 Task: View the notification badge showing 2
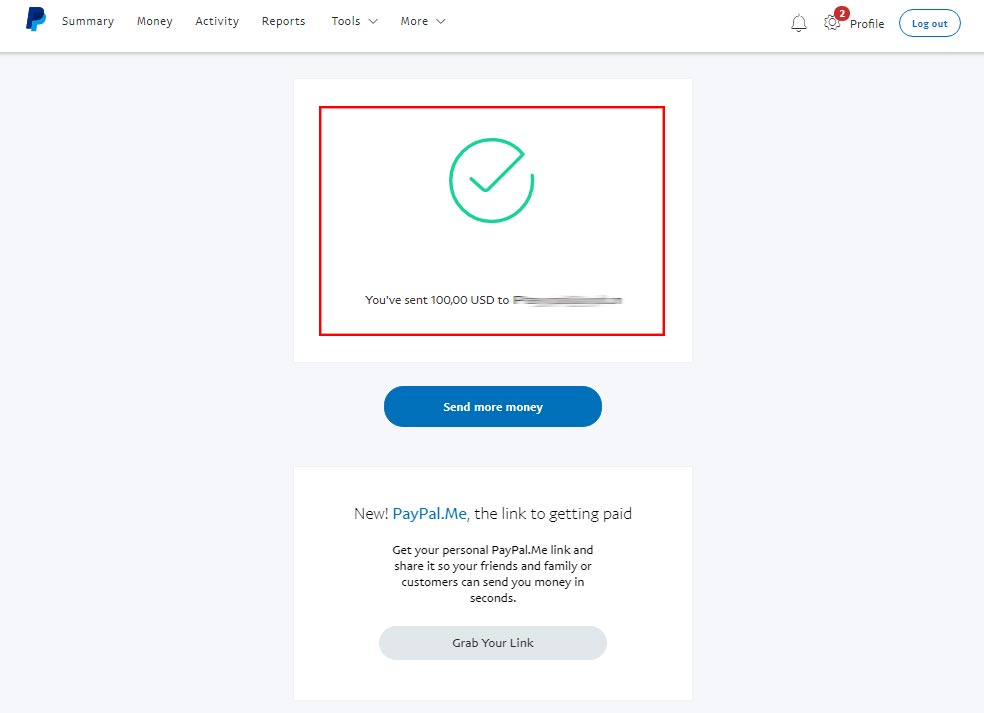coord(842,13)
